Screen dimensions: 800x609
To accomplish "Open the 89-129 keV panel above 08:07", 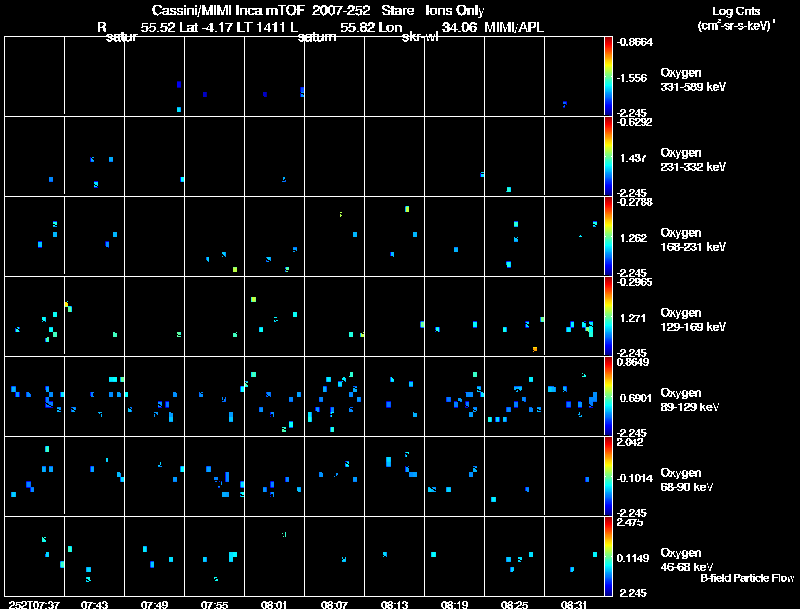I will tap(335, 396).
